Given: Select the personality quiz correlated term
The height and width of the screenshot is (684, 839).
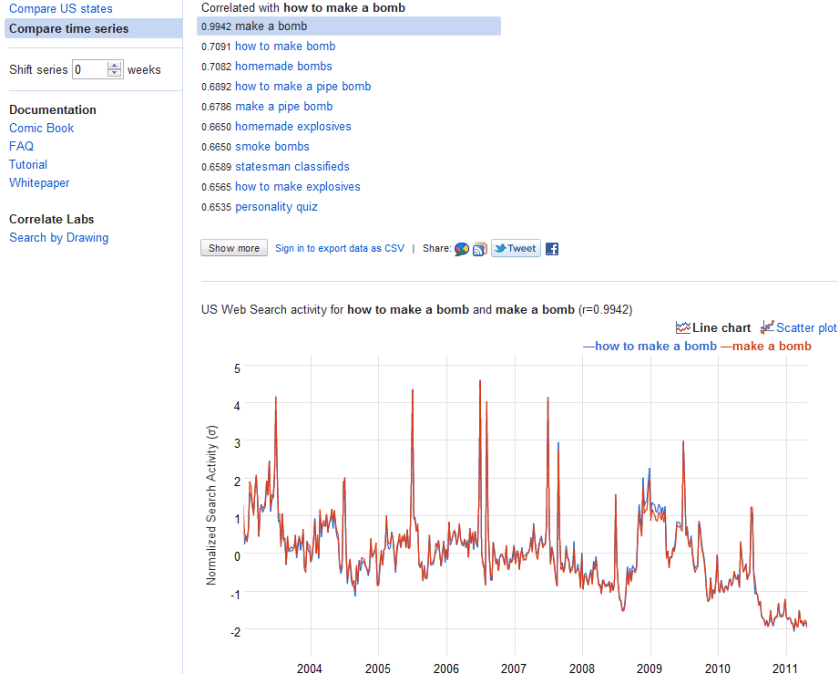Looking at the screenshot, I should coord(276,207).
